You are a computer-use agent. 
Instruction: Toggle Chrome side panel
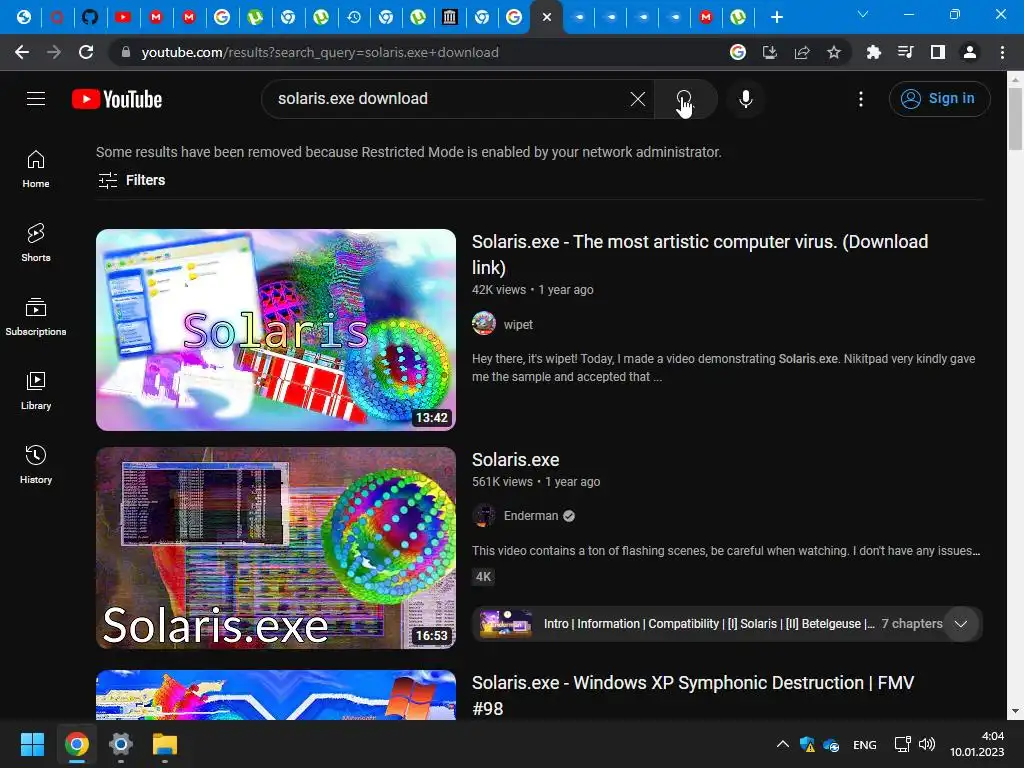(938, 52)
